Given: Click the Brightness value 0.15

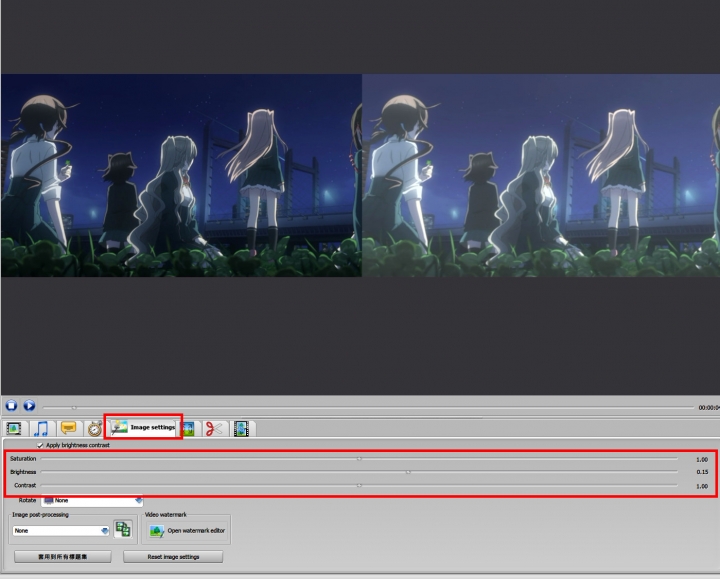Looking at the screenshot, I should [x=702, y=472].
